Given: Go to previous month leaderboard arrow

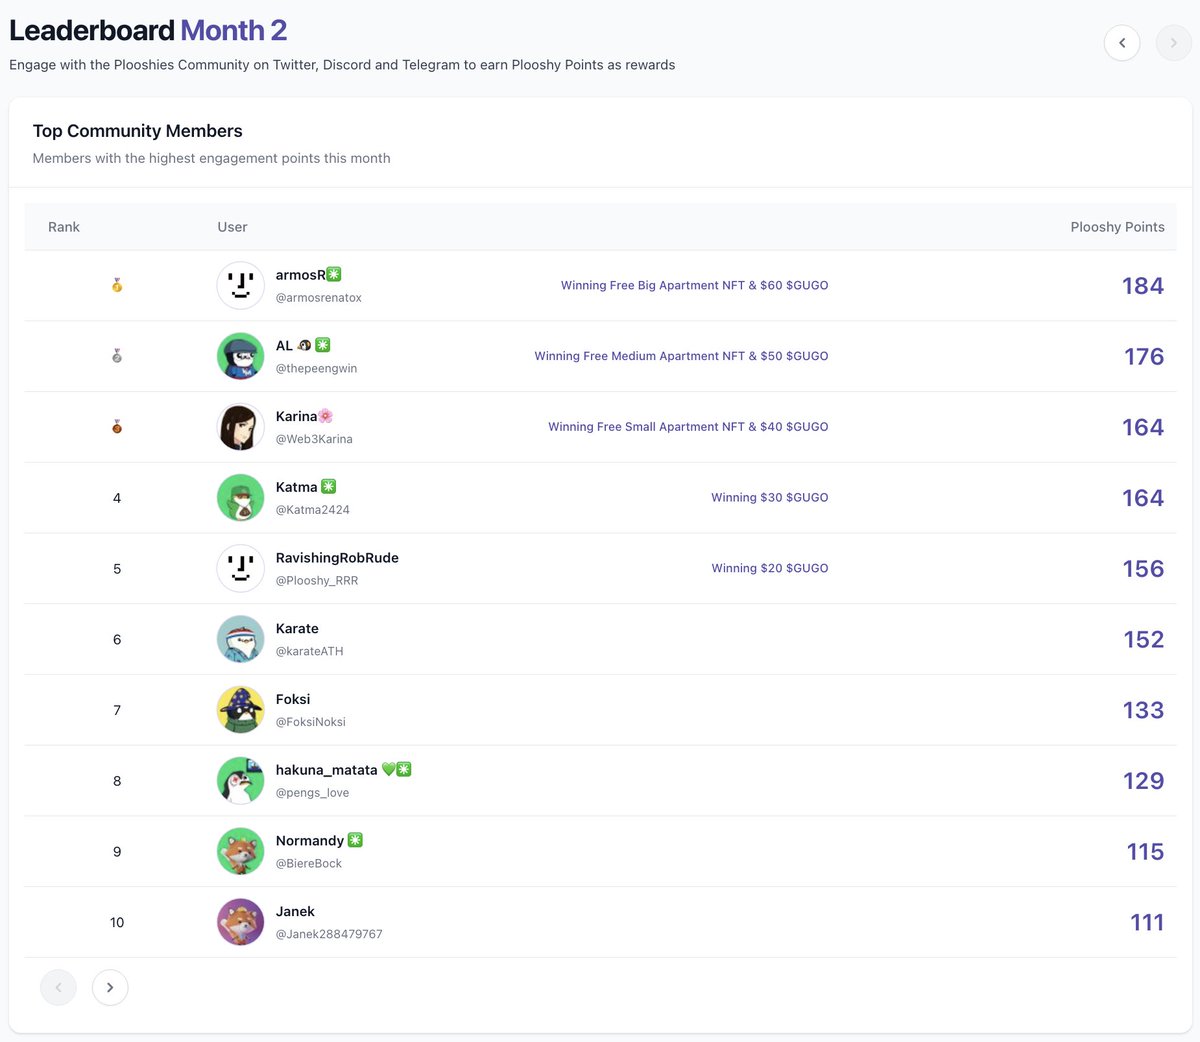Looking at the screenshot, I should [x=1122, y=43].
